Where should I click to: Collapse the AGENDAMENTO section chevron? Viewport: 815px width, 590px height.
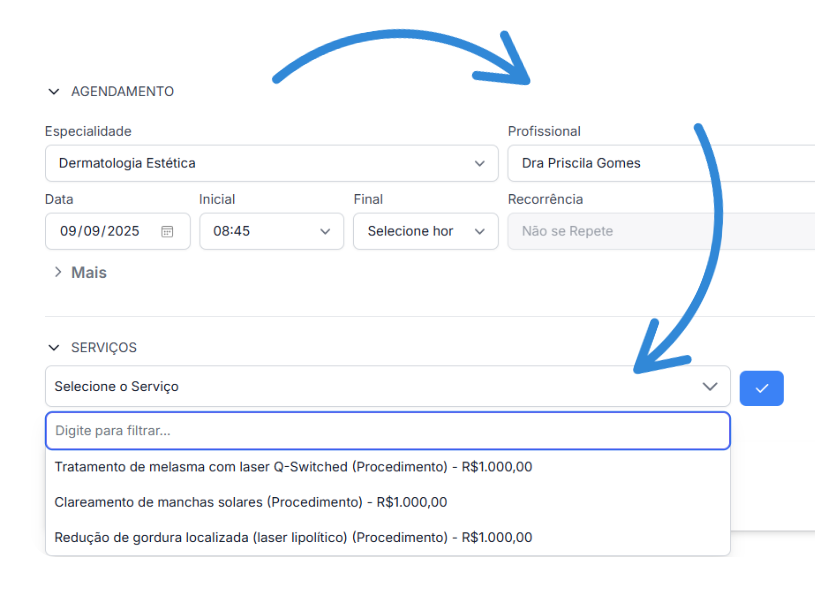tap(54, 92)
